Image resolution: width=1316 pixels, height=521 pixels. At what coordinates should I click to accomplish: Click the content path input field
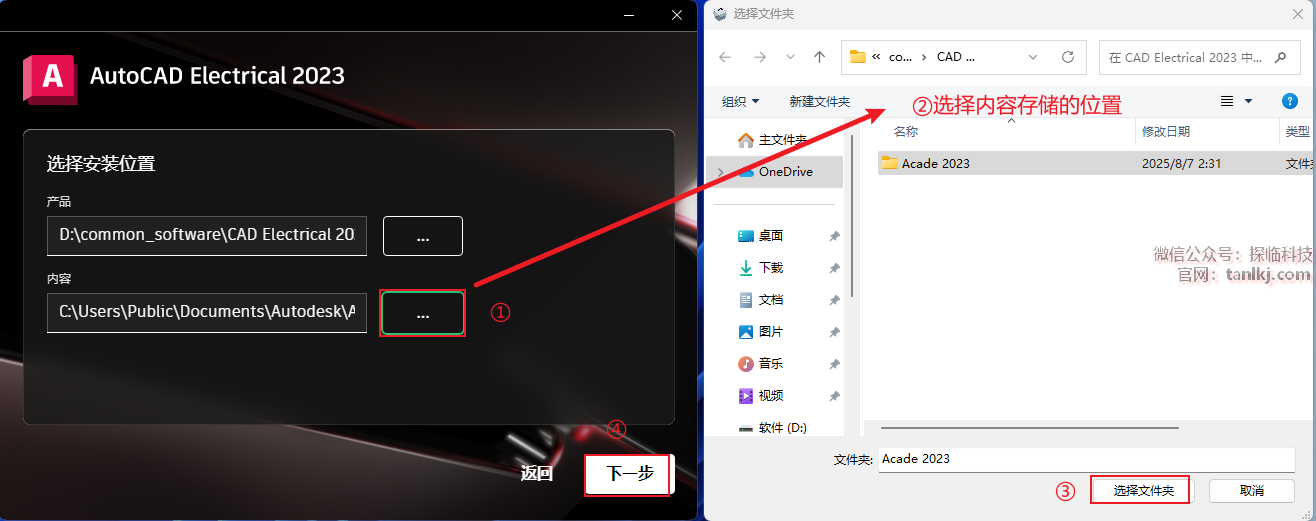point(207,313)
